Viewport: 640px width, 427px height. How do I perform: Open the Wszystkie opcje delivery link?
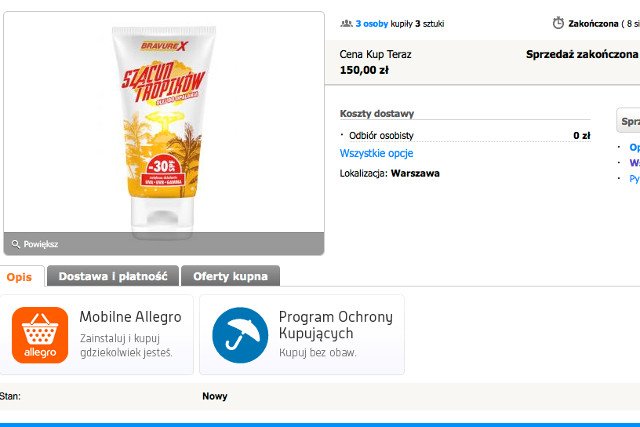pos(376,153)
